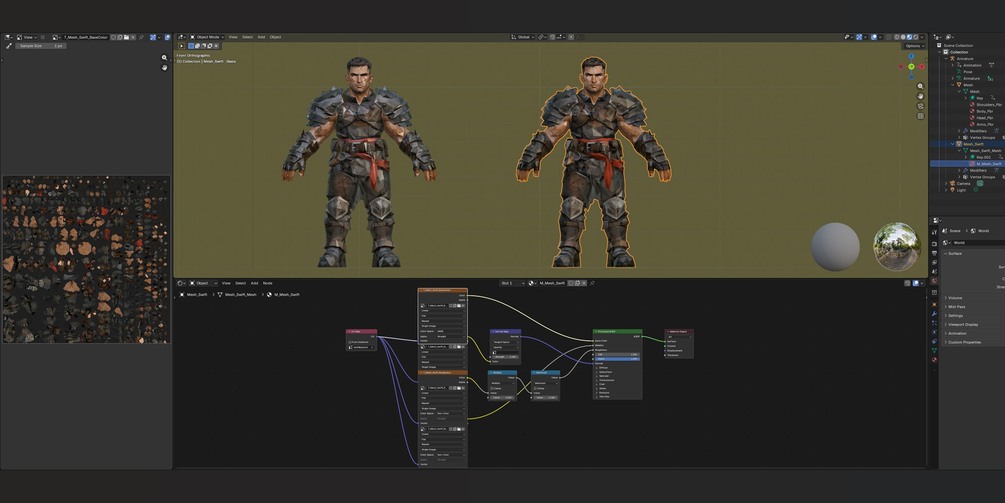Screen dimensions: 1005x503
Task: Click the World datablock name field
Action: click(x=979, y=243)
